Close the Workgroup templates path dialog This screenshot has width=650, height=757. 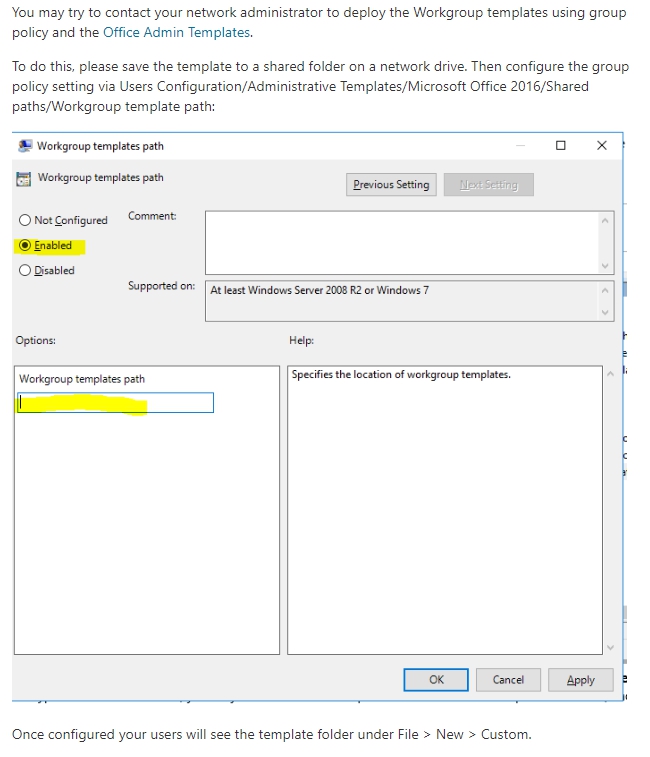602,145
